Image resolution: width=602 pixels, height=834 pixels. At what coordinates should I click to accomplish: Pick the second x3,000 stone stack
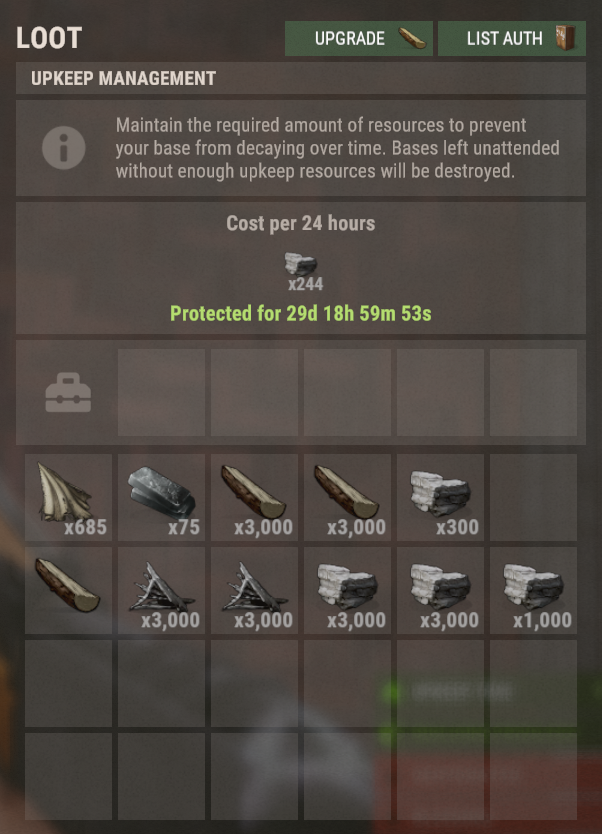(440, 590)
